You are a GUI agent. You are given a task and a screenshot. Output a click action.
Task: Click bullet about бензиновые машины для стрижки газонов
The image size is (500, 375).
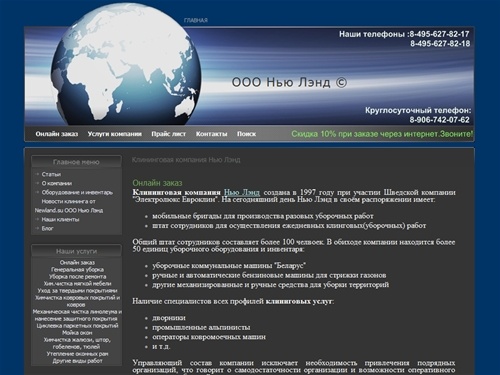tap(269, 275)
